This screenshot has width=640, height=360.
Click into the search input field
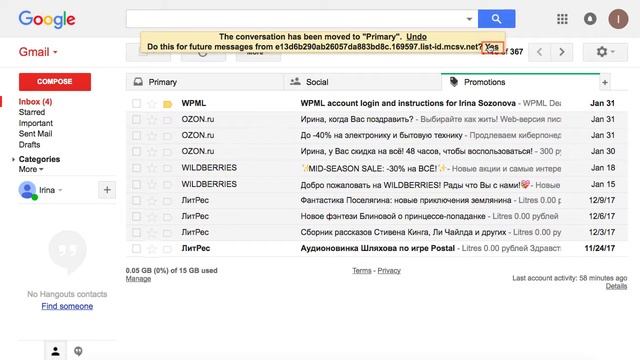pos(296,19)
